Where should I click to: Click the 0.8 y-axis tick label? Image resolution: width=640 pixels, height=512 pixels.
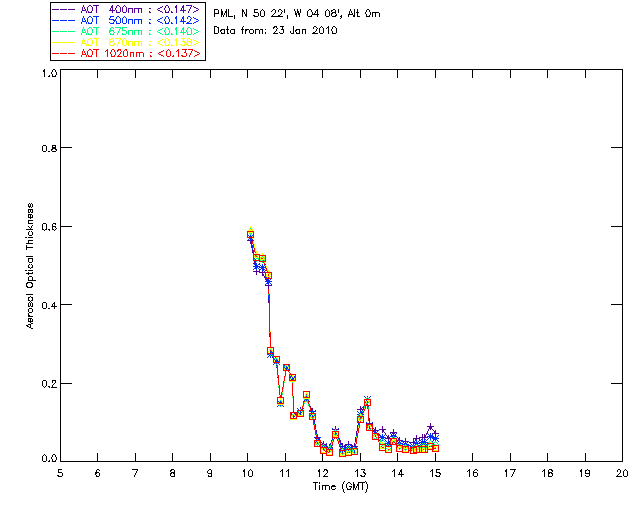49,148
